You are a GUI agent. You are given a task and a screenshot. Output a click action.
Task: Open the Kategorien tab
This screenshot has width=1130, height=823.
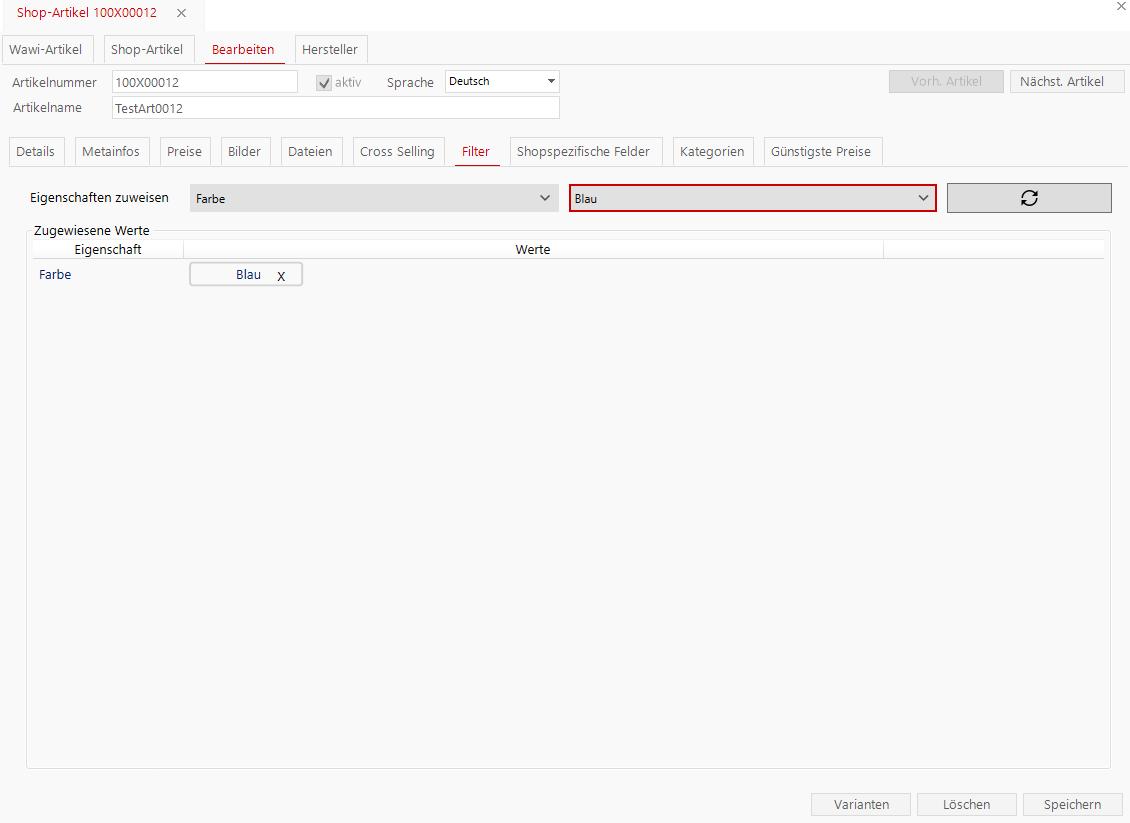(x=712, y=151)
